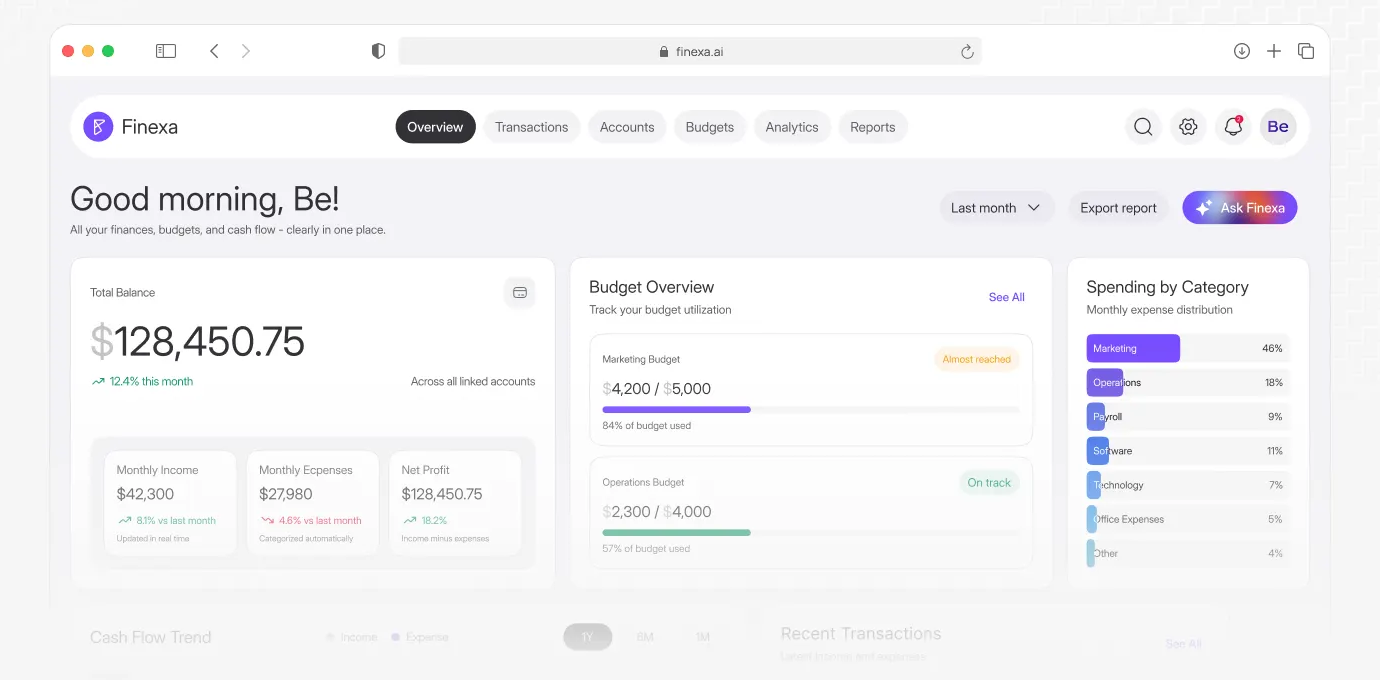Click card icon in Total Balance

point(520,293)
